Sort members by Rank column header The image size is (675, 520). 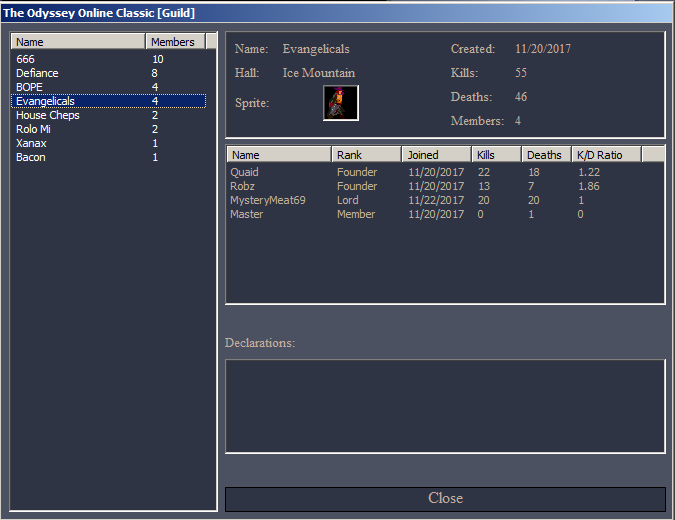366,155
